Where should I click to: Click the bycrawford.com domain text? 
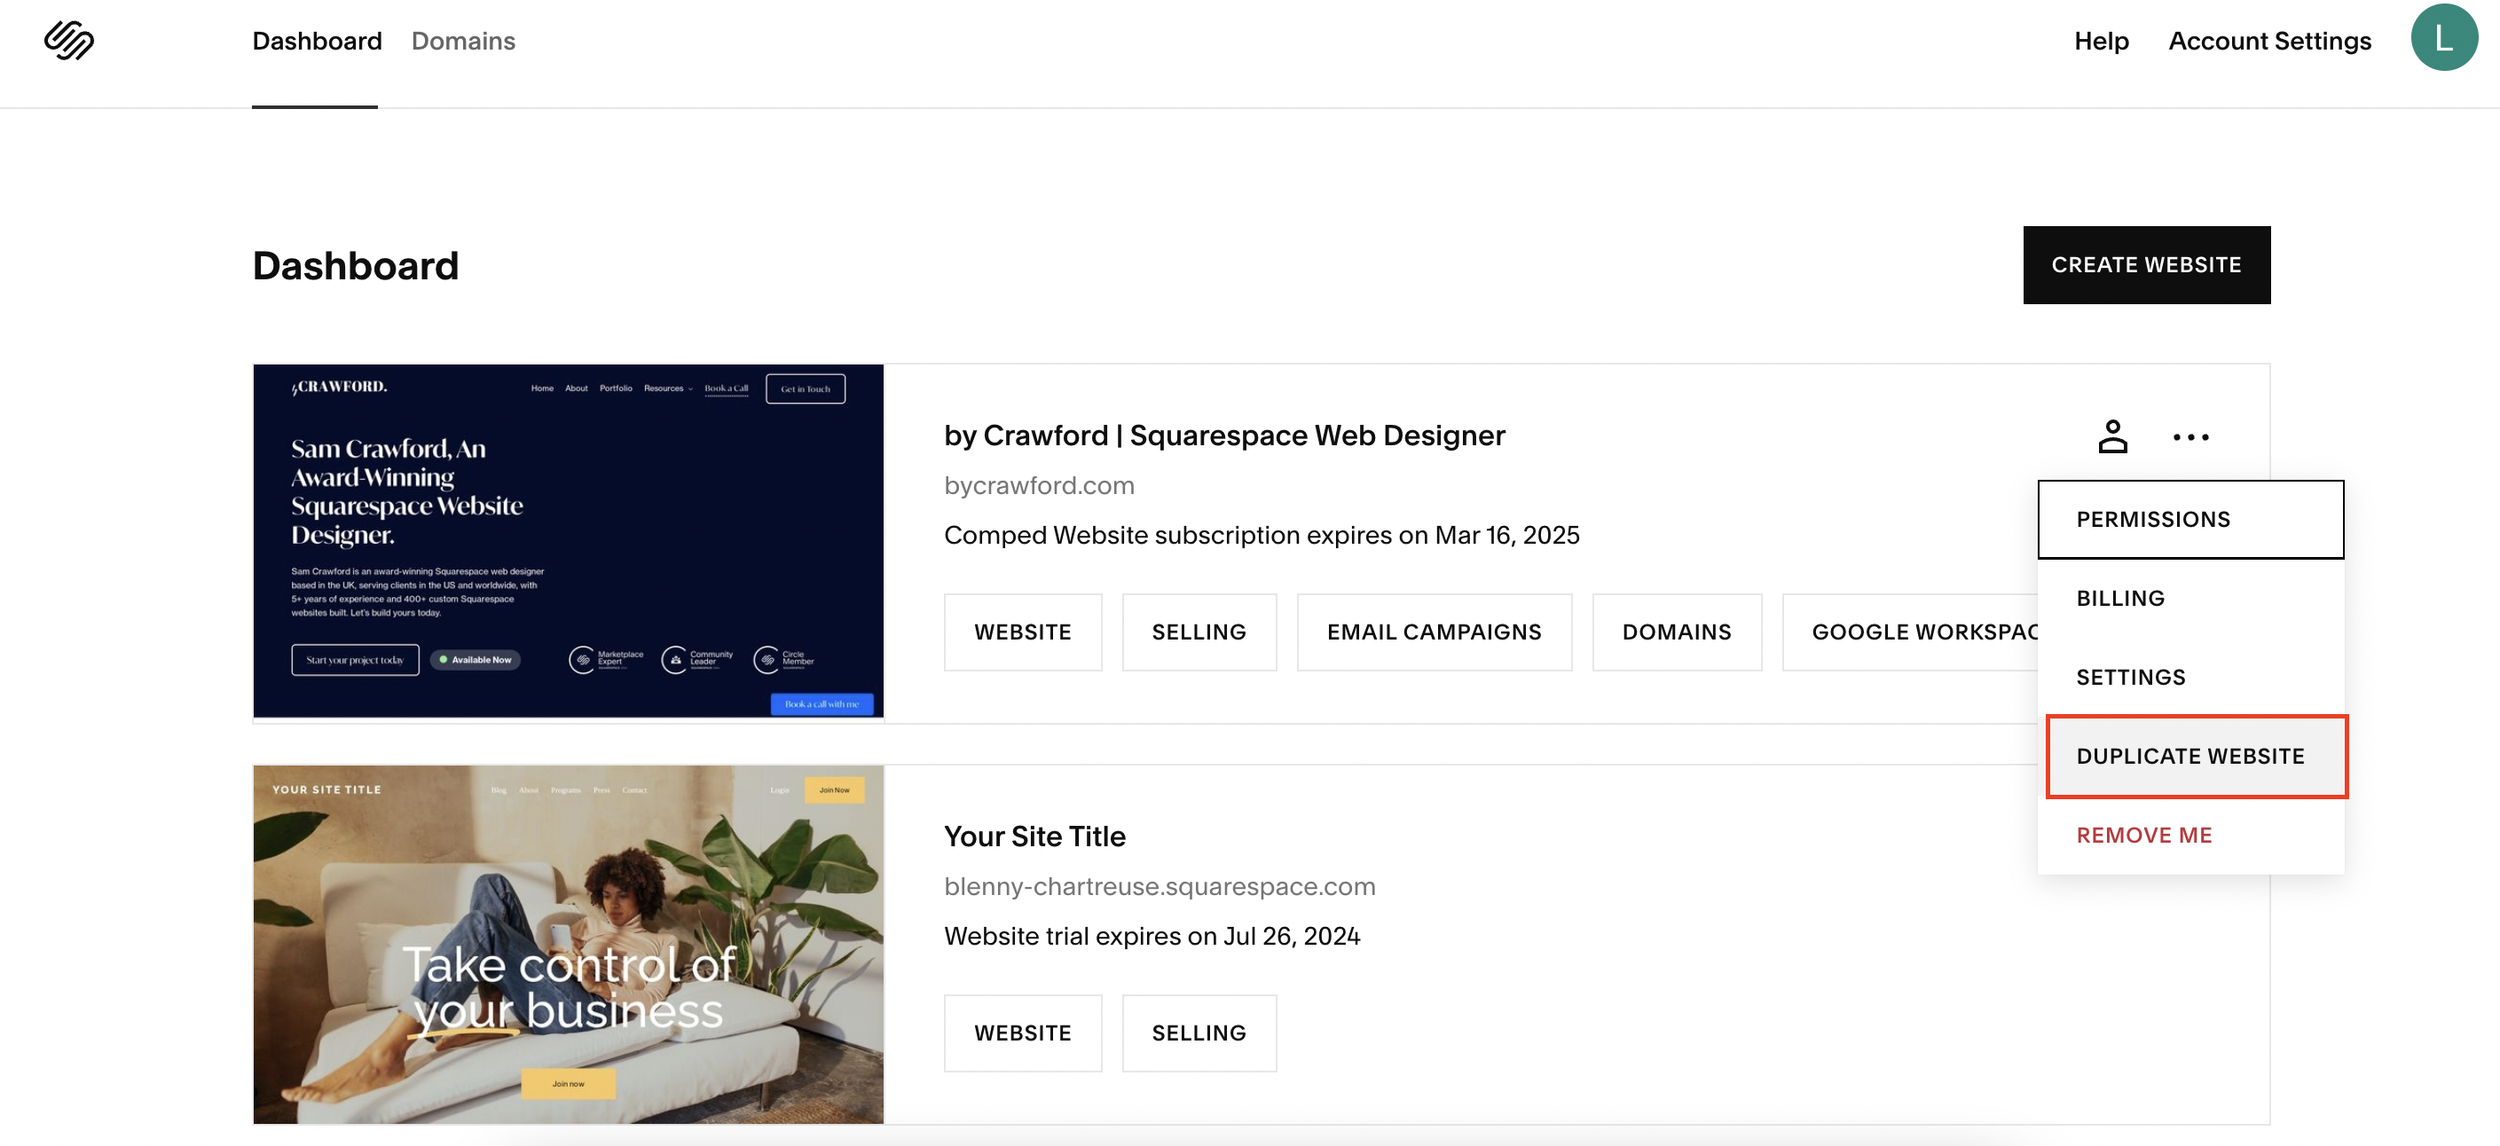tap(1038, 486)
